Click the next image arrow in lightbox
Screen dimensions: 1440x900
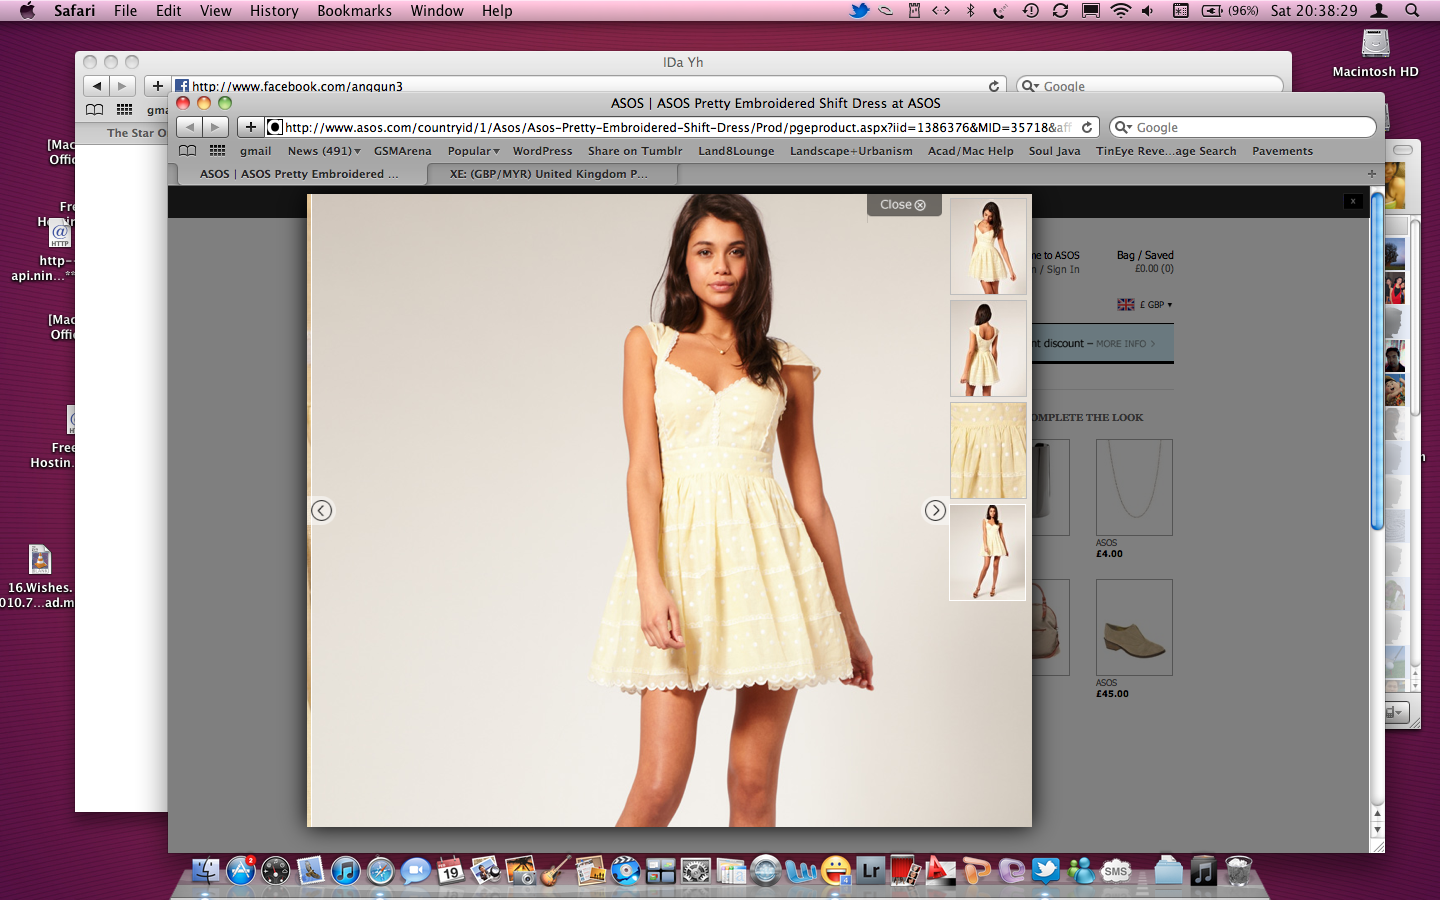coord(934,511)
